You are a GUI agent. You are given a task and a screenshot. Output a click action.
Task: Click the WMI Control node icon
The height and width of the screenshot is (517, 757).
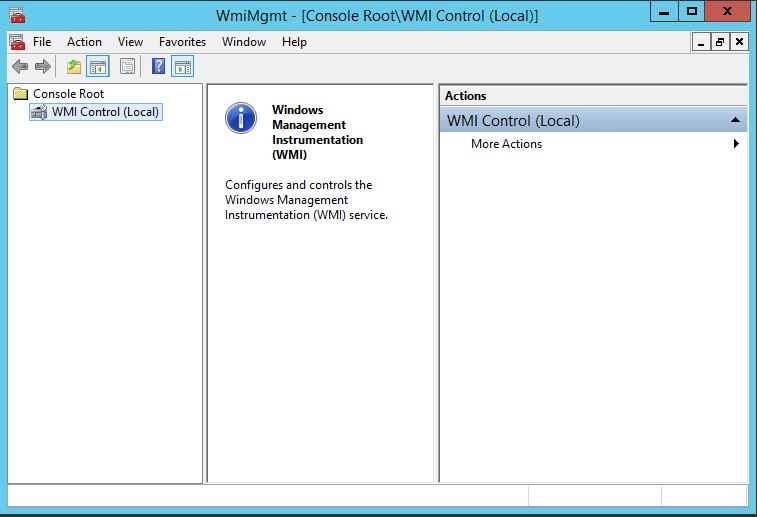[39, 112]
